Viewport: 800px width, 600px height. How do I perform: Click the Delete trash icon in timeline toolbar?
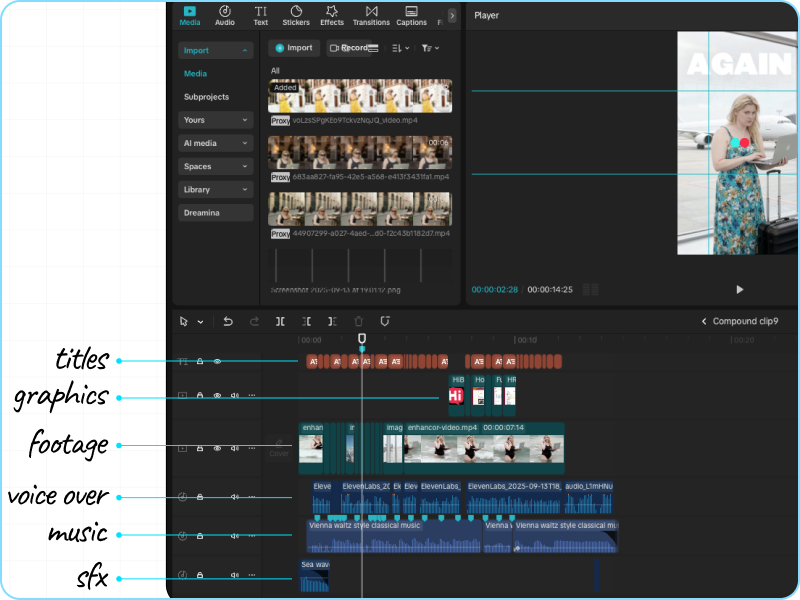click(x=359, y=321)
